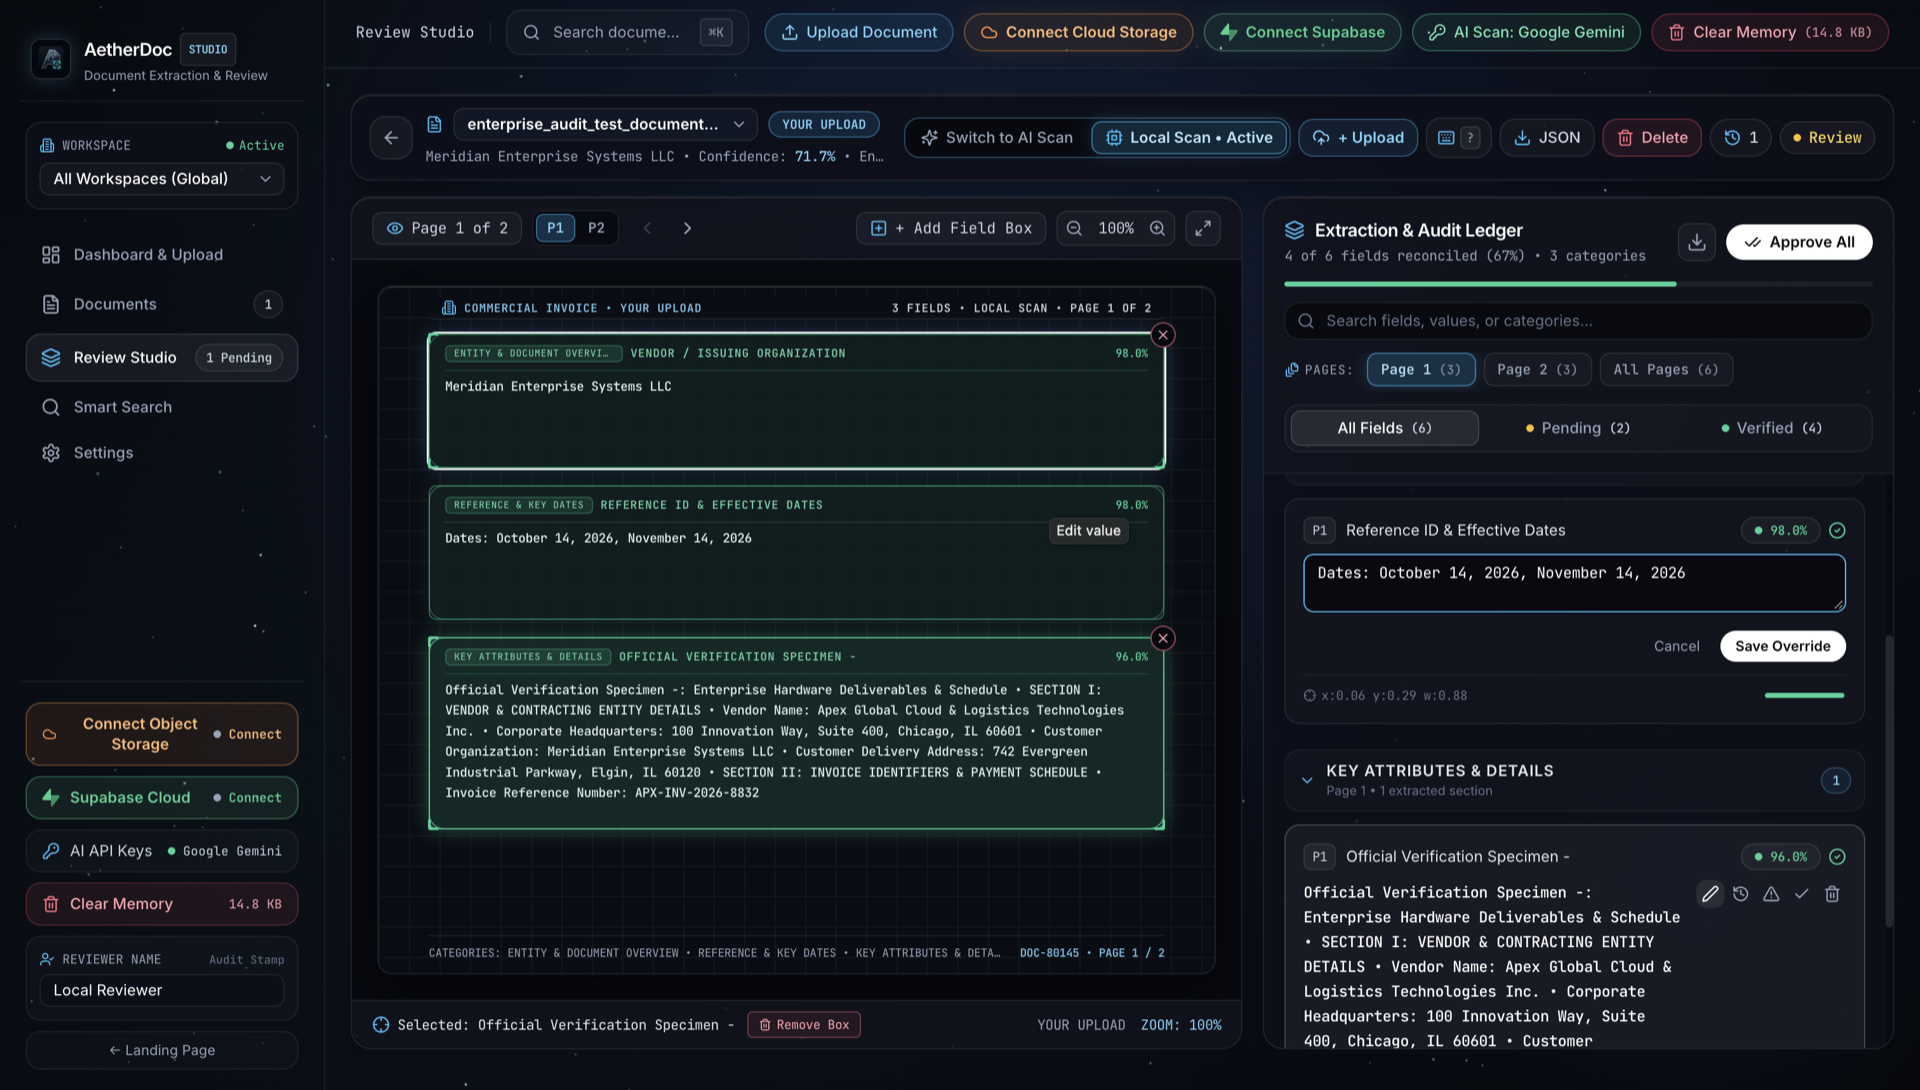The height and width of the screenshot is (1090, 1920).
Task: Click pencil edit icon on Official Verification Specimen
Action: click(1710, 894)
